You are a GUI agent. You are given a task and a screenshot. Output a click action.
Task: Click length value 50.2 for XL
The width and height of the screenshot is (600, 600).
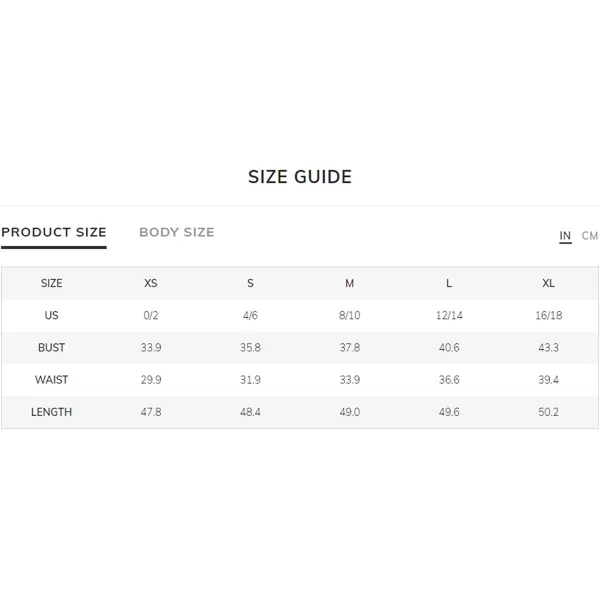[x=548, y=412]
